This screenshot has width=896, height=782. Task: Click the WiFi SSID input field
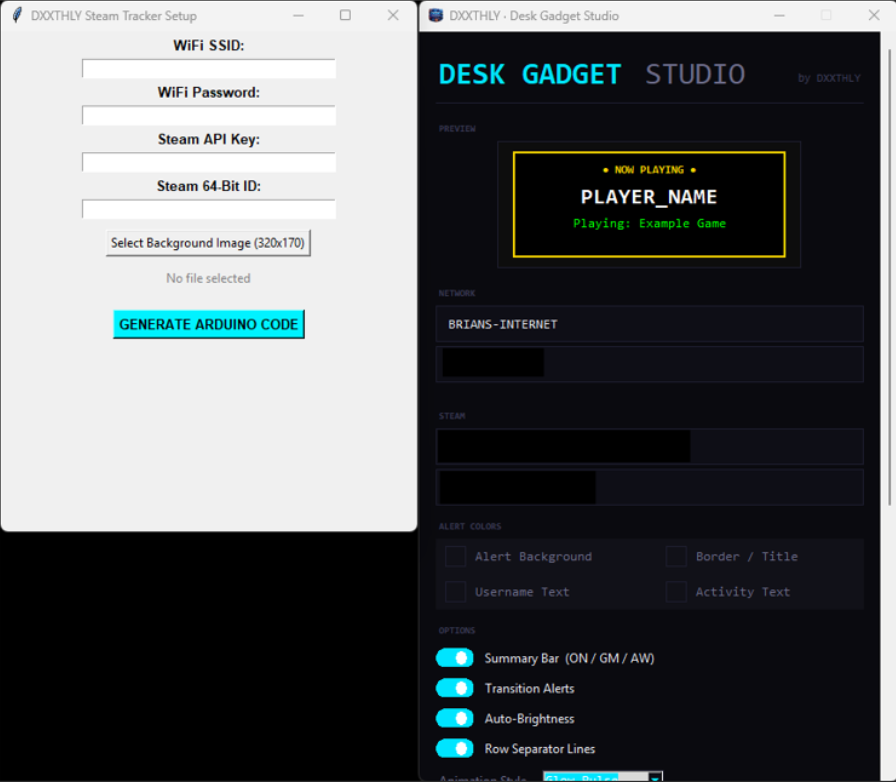pos(209,69)
